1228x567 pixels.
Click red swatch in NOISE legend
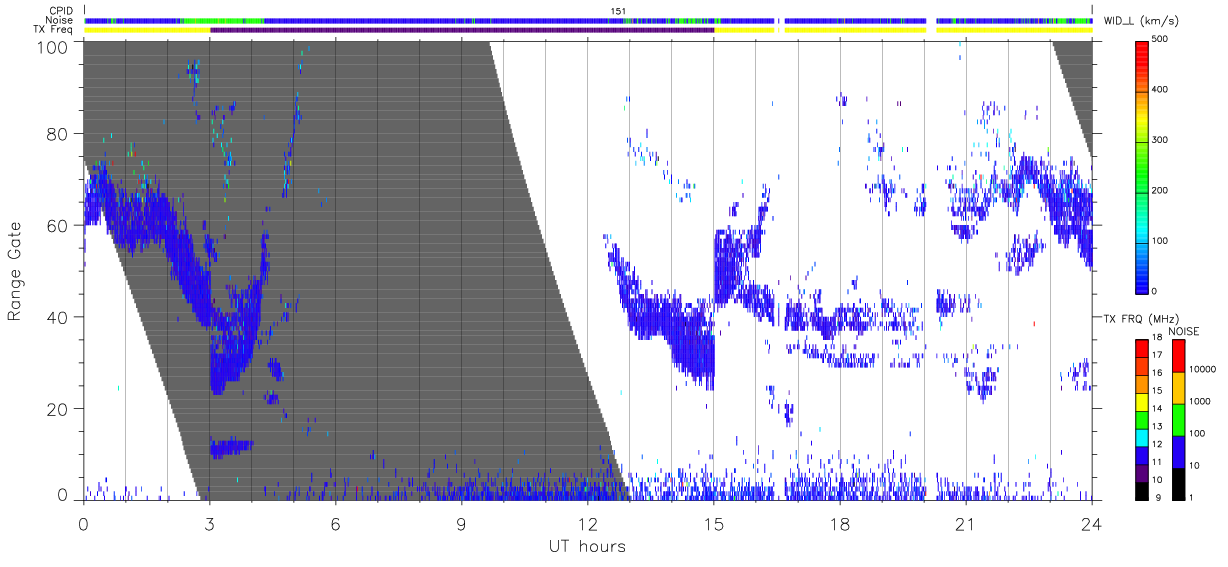1179,356
